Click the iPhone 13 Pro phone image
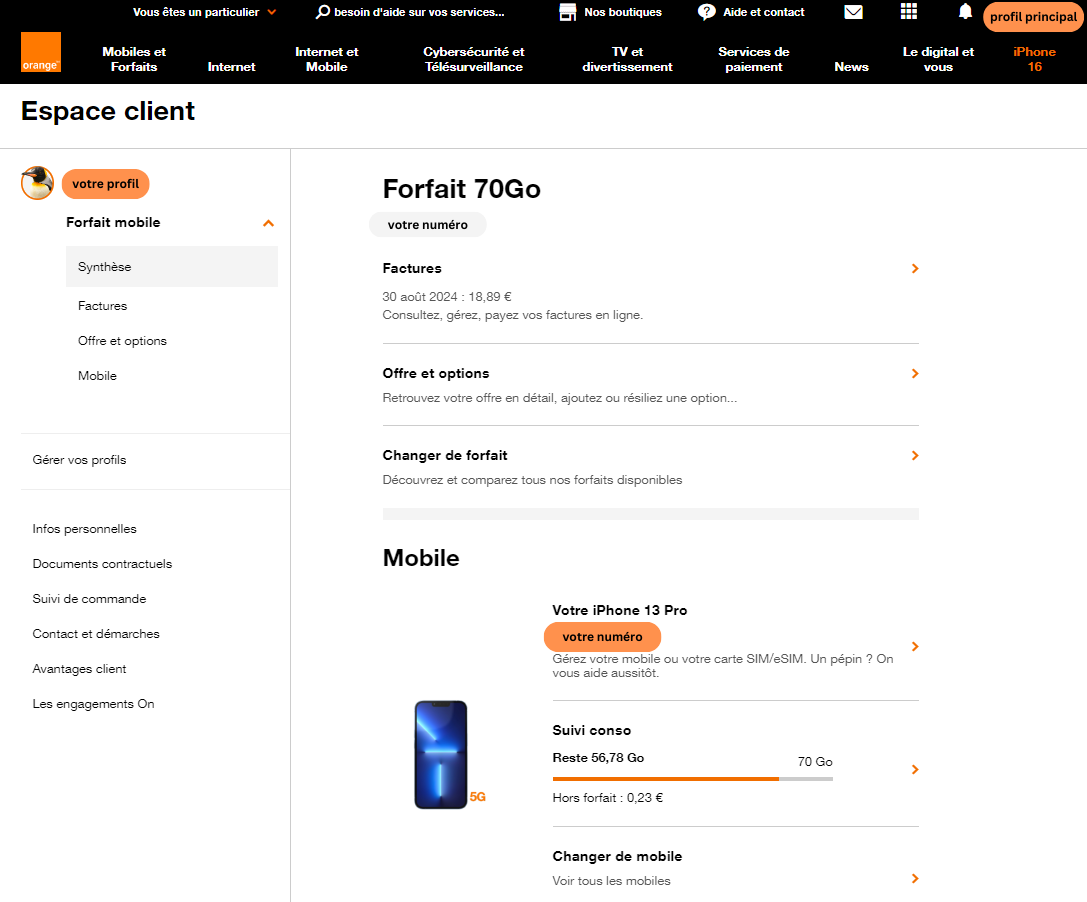Screen dimensions: 1087x902 coord(440,755)
